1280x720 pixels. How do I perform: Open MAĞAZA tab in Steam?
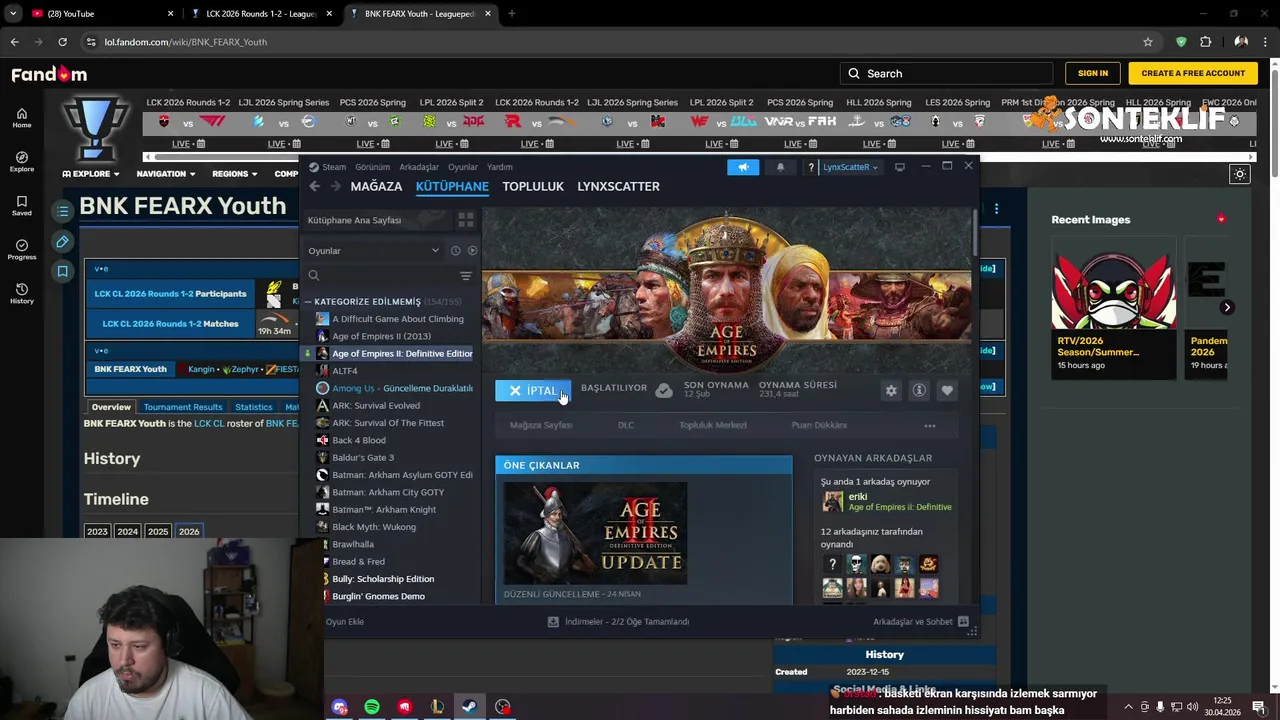376,186
